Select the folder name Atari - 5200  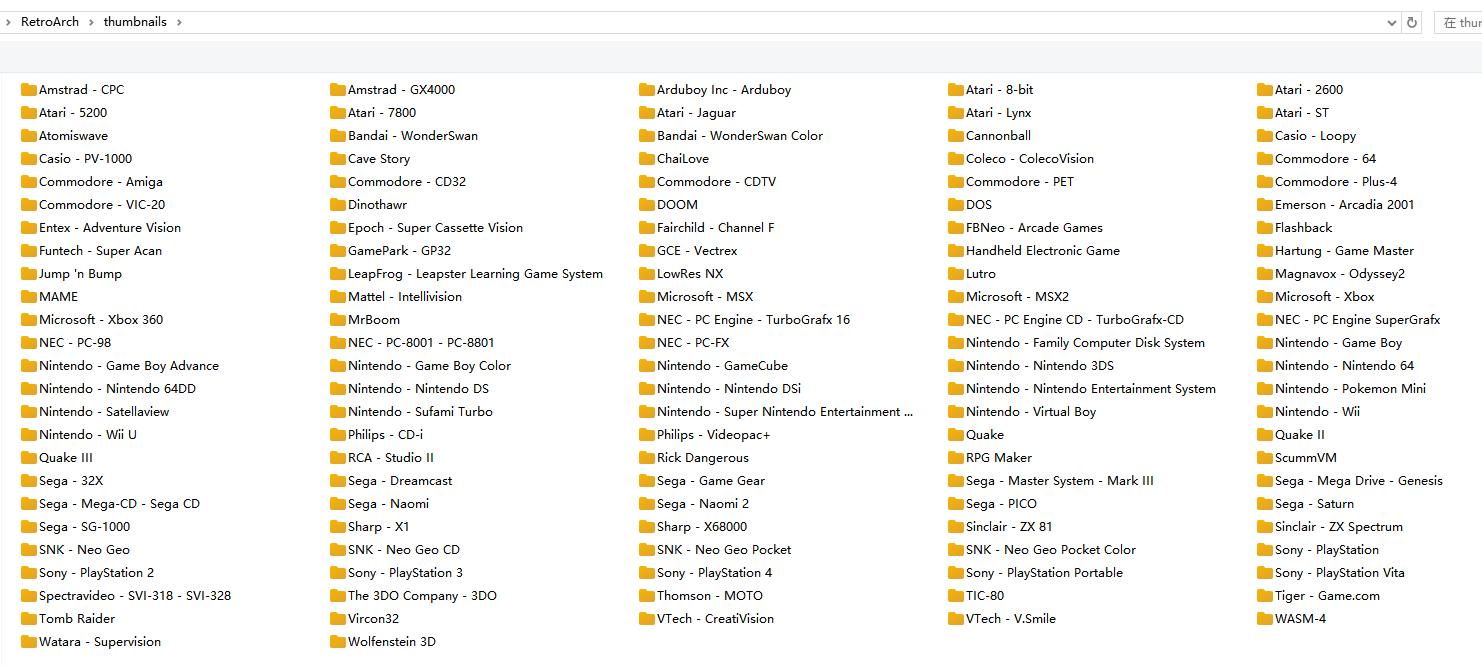[x=73, y=113]
